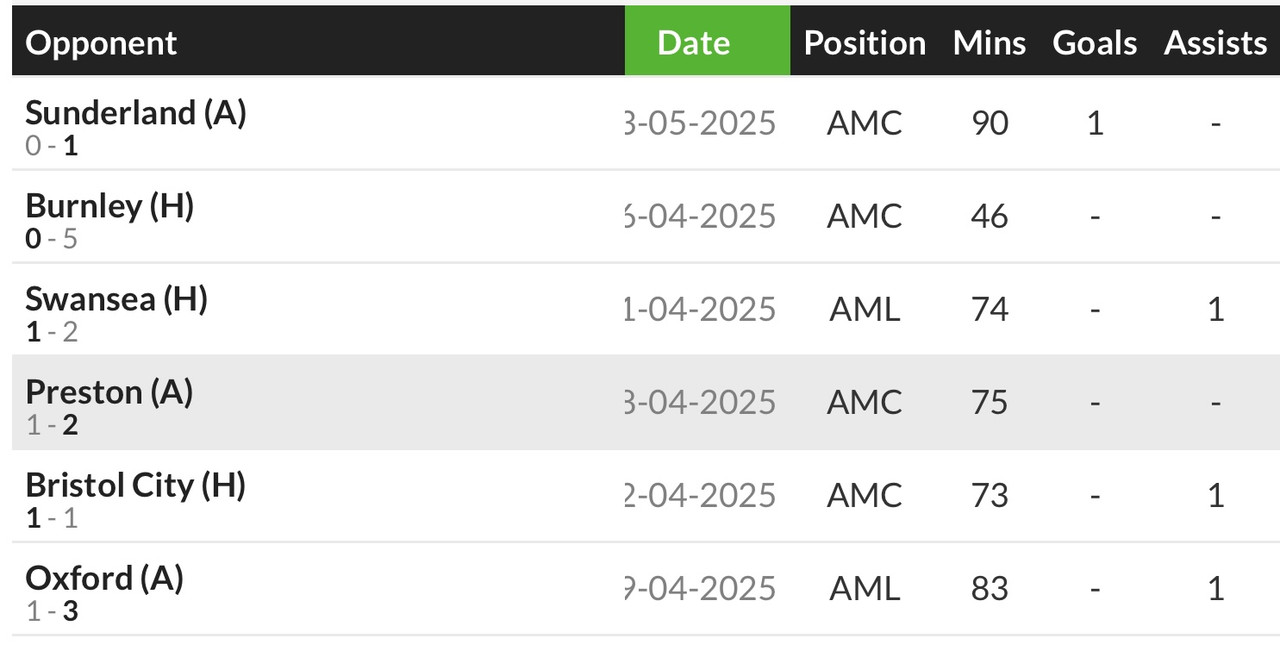Open the Burnley (H) match
Screen dimensions: 1280x646
pos(110,206)
